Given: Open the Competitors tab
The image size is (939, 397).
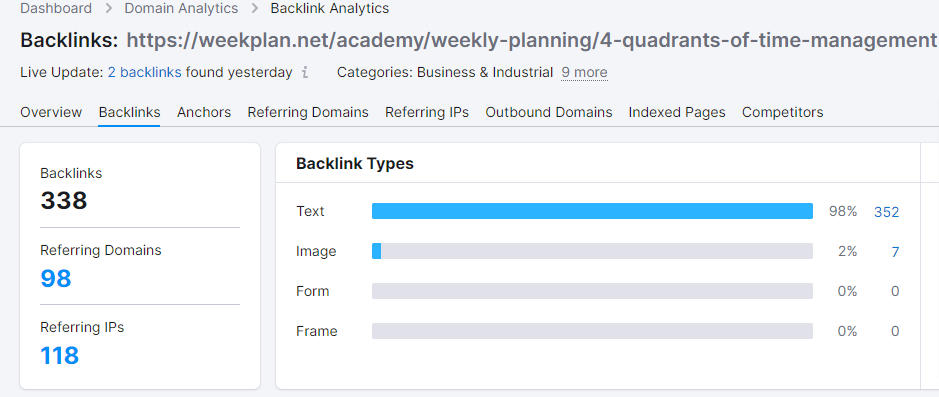Looking at the screenshot, I should click(783, 112).
